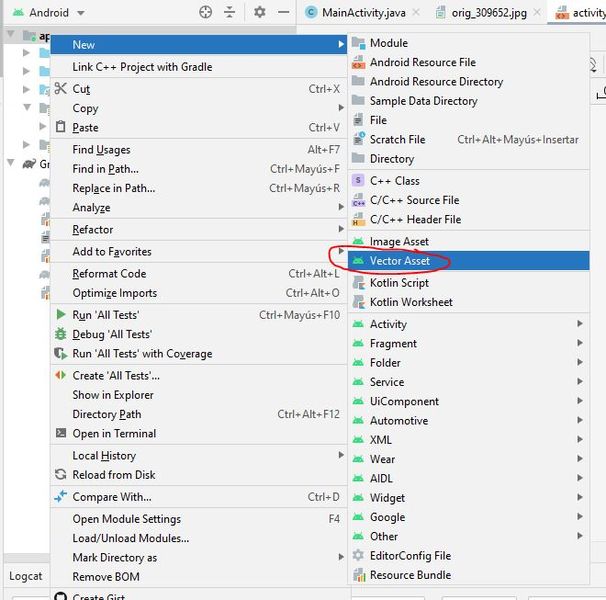Expand the Folder submenu arrow
The height and width of the screenshot is (600, 606).
(x=580, y=362)
